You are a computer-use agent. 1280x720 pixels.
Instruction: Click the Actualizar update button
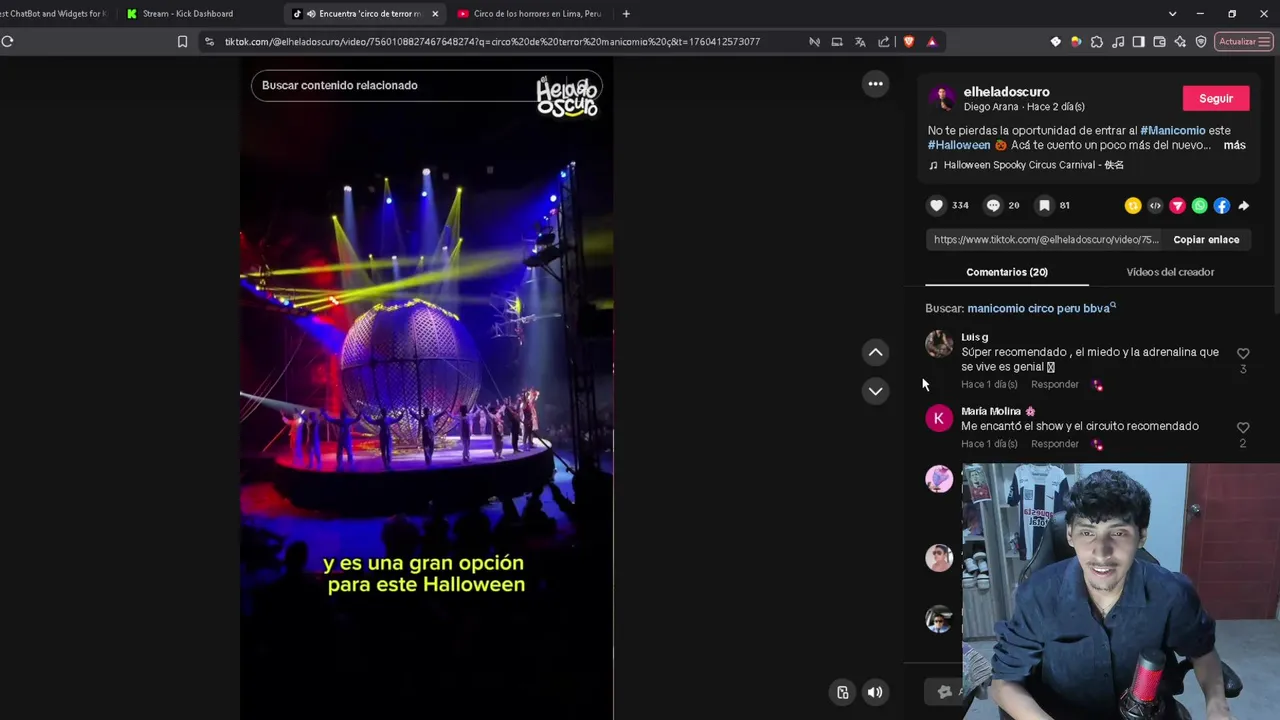[x=1244, y=42]
